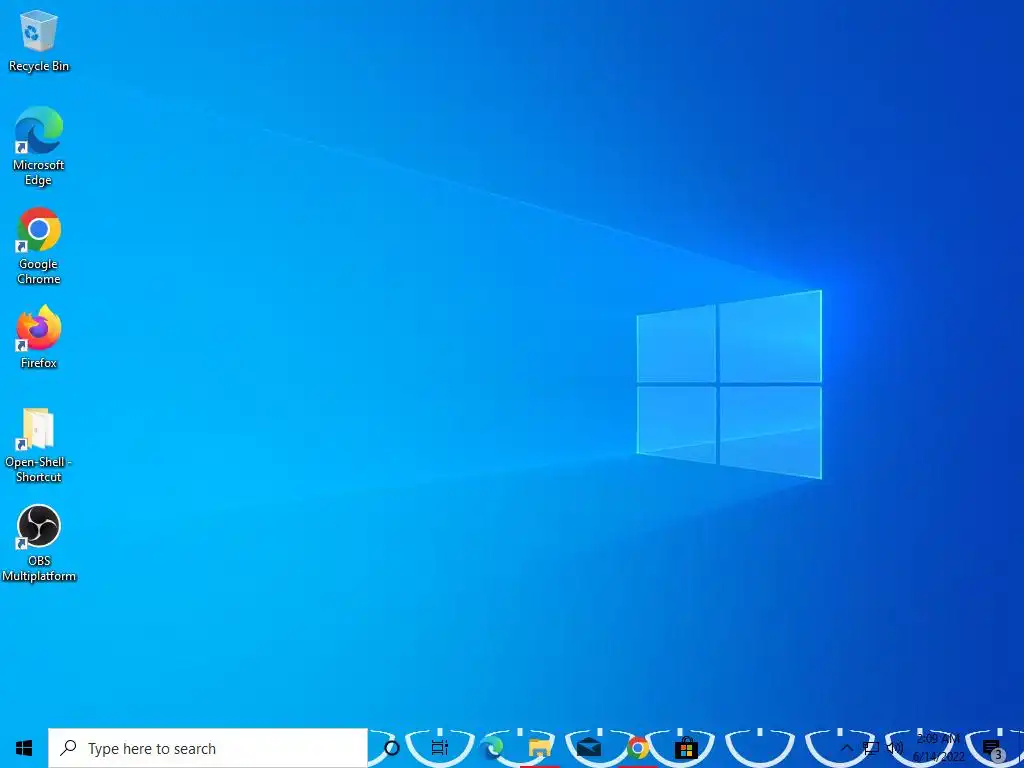Open the volume control in system tray
1024x768 pixels.
pos(895,748)
